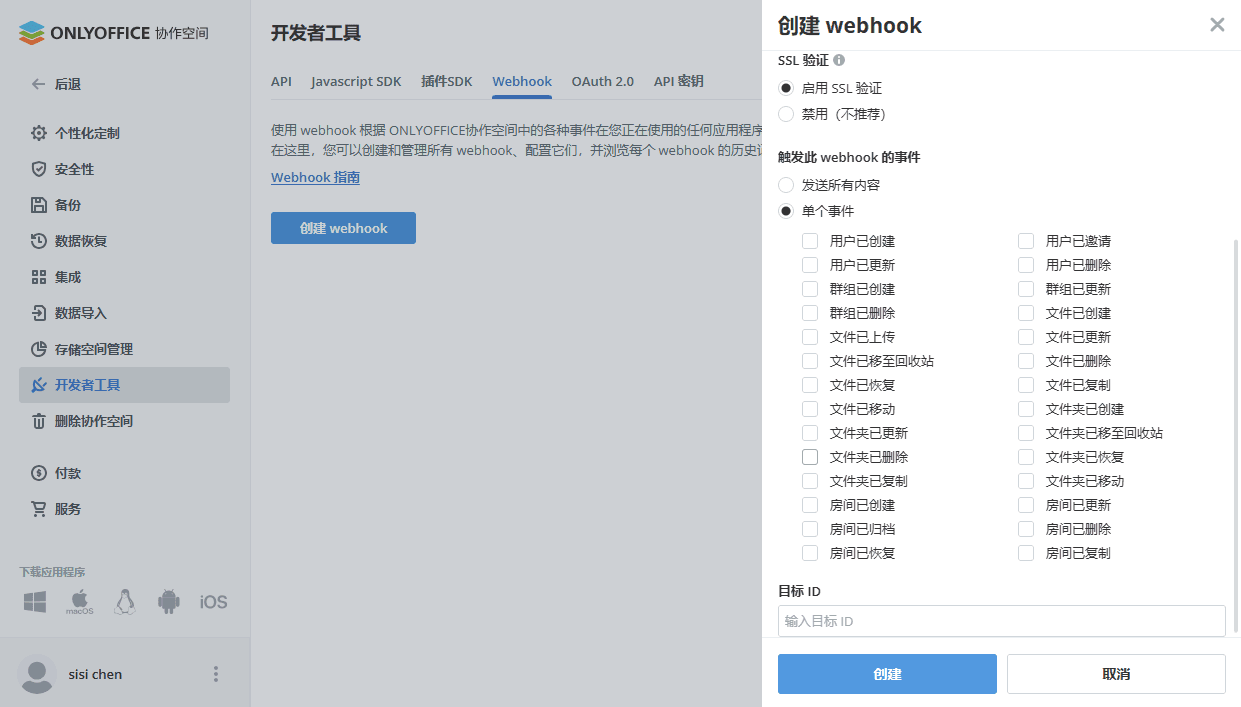Check the 用户已邀请 checkbox
This screenshot has width=1241, height=707.
pyautogui.click(x=1026, y=241)
